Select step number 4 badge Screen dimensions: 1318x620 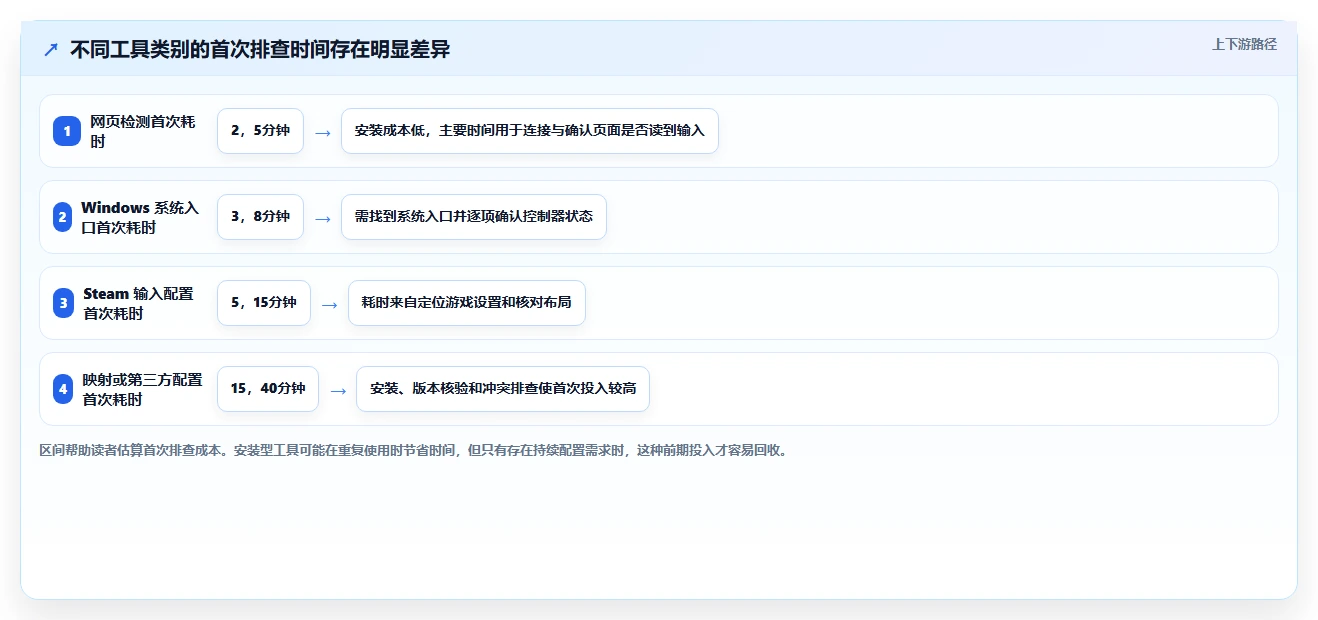(63, 389)
